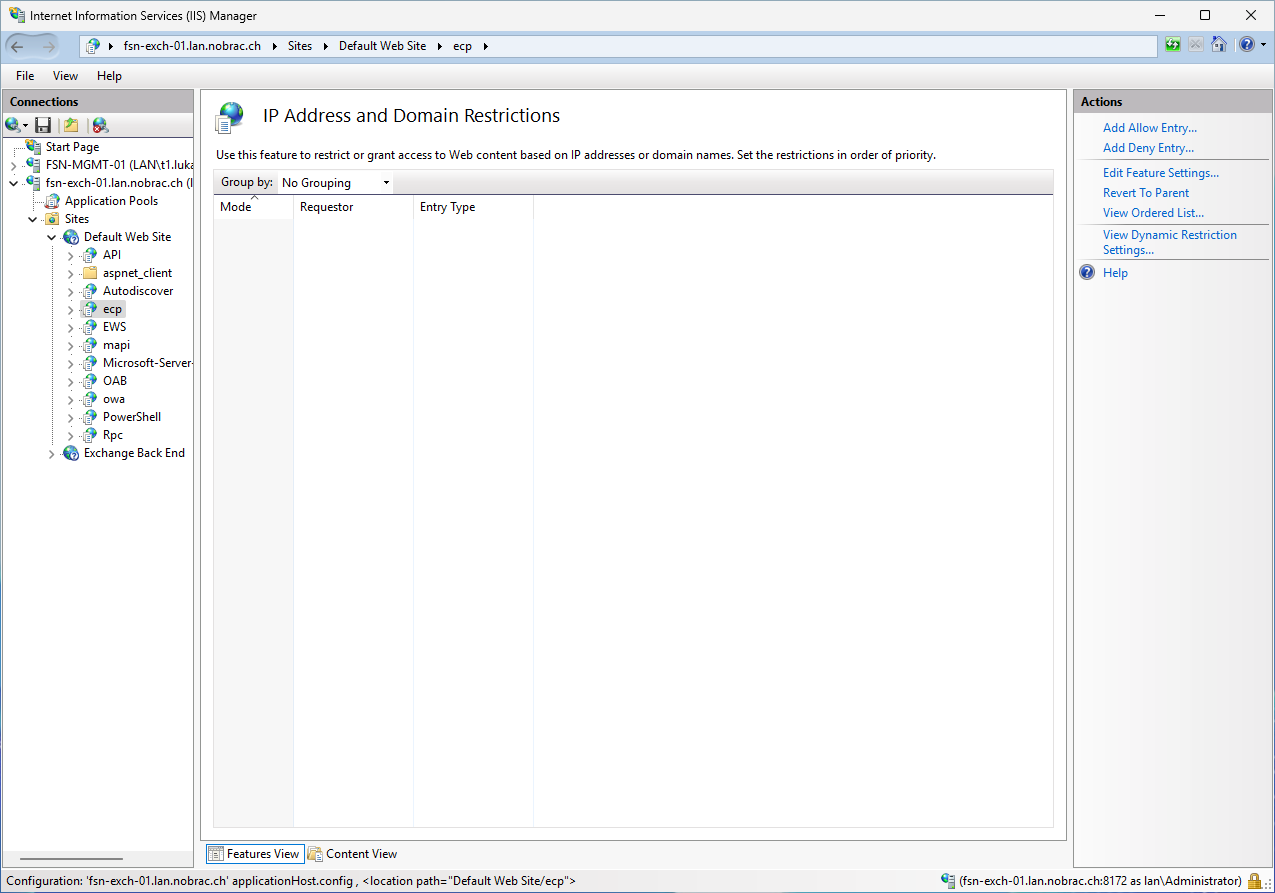Select the Rpc application node
This screenshot has width=1275, height=893.
(x=113, y=435)
